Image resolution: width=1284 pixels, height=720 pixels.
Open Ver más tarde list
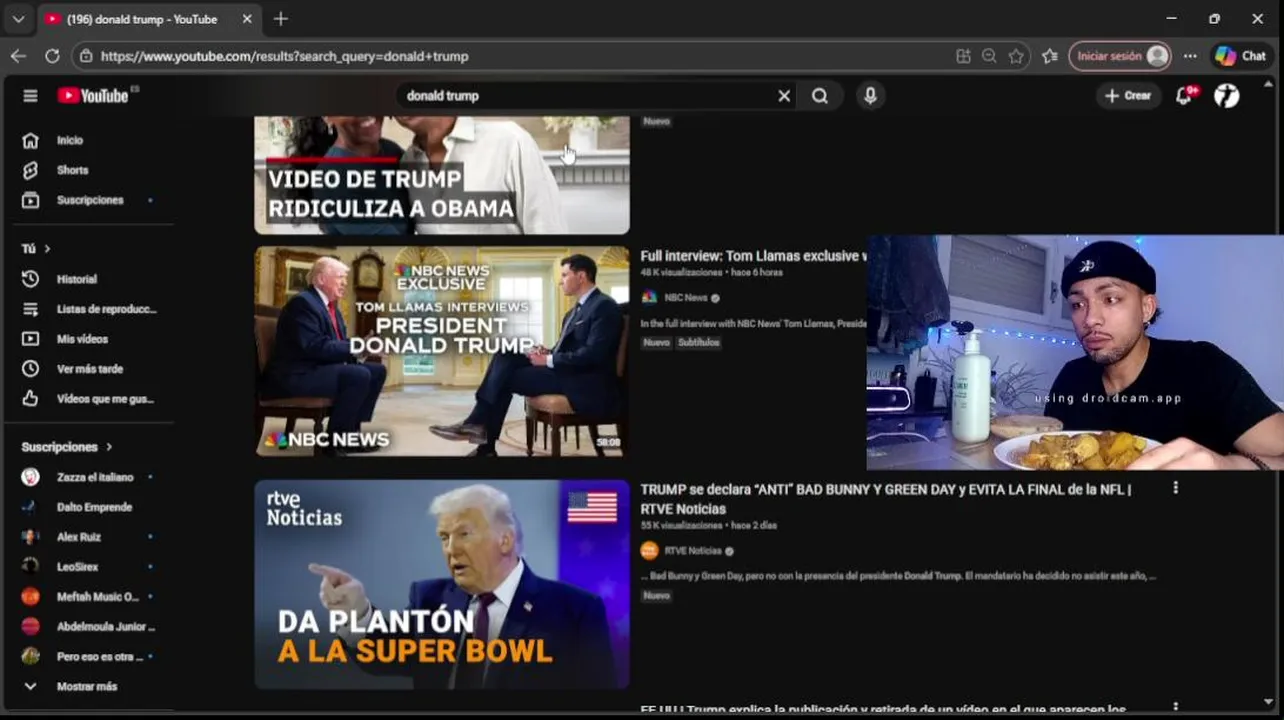[88, 370]
